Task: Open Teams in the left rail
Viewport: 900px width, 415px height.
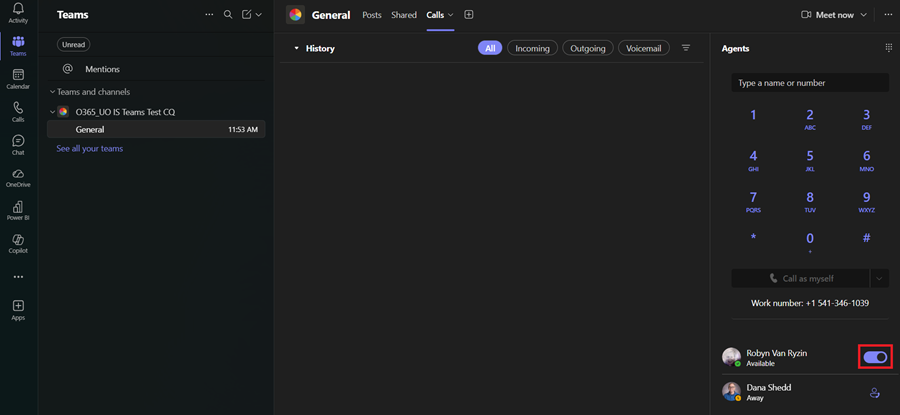Action: point(18,46)
